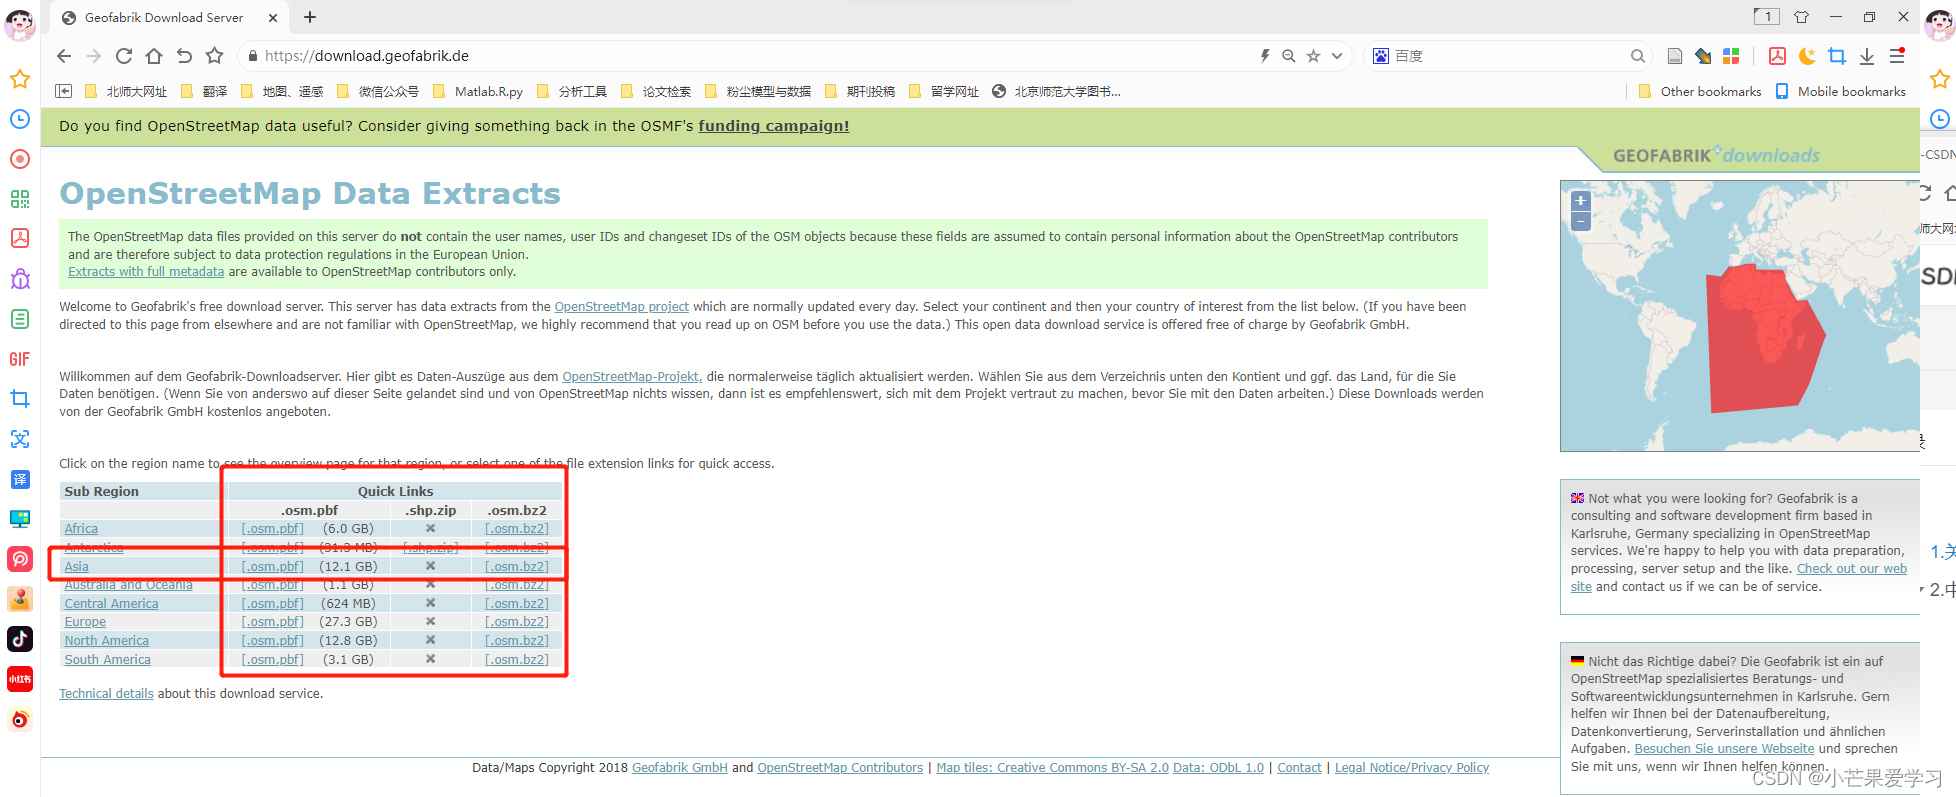
Task: Bookmark page with star icon left of address bar
Action: tap(214, 56)
